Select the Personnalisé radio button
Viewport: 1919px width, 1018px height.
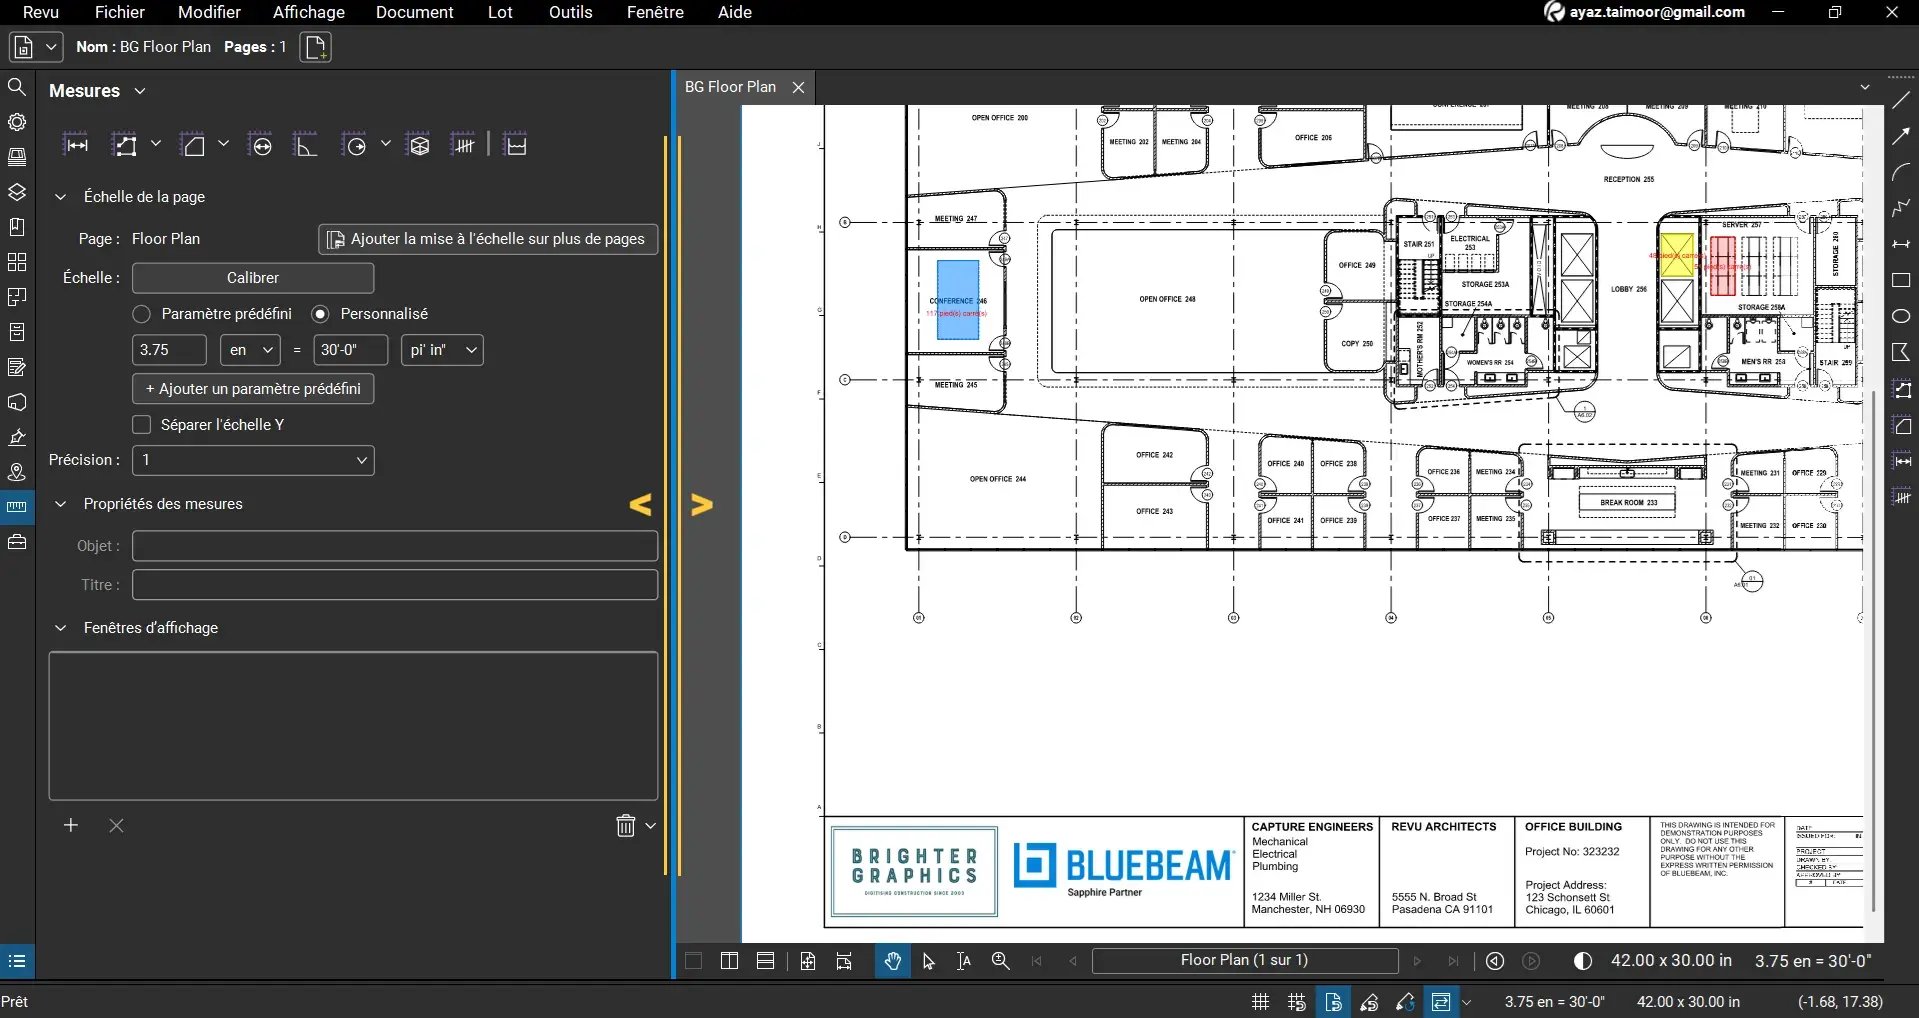tap(321, 313)
